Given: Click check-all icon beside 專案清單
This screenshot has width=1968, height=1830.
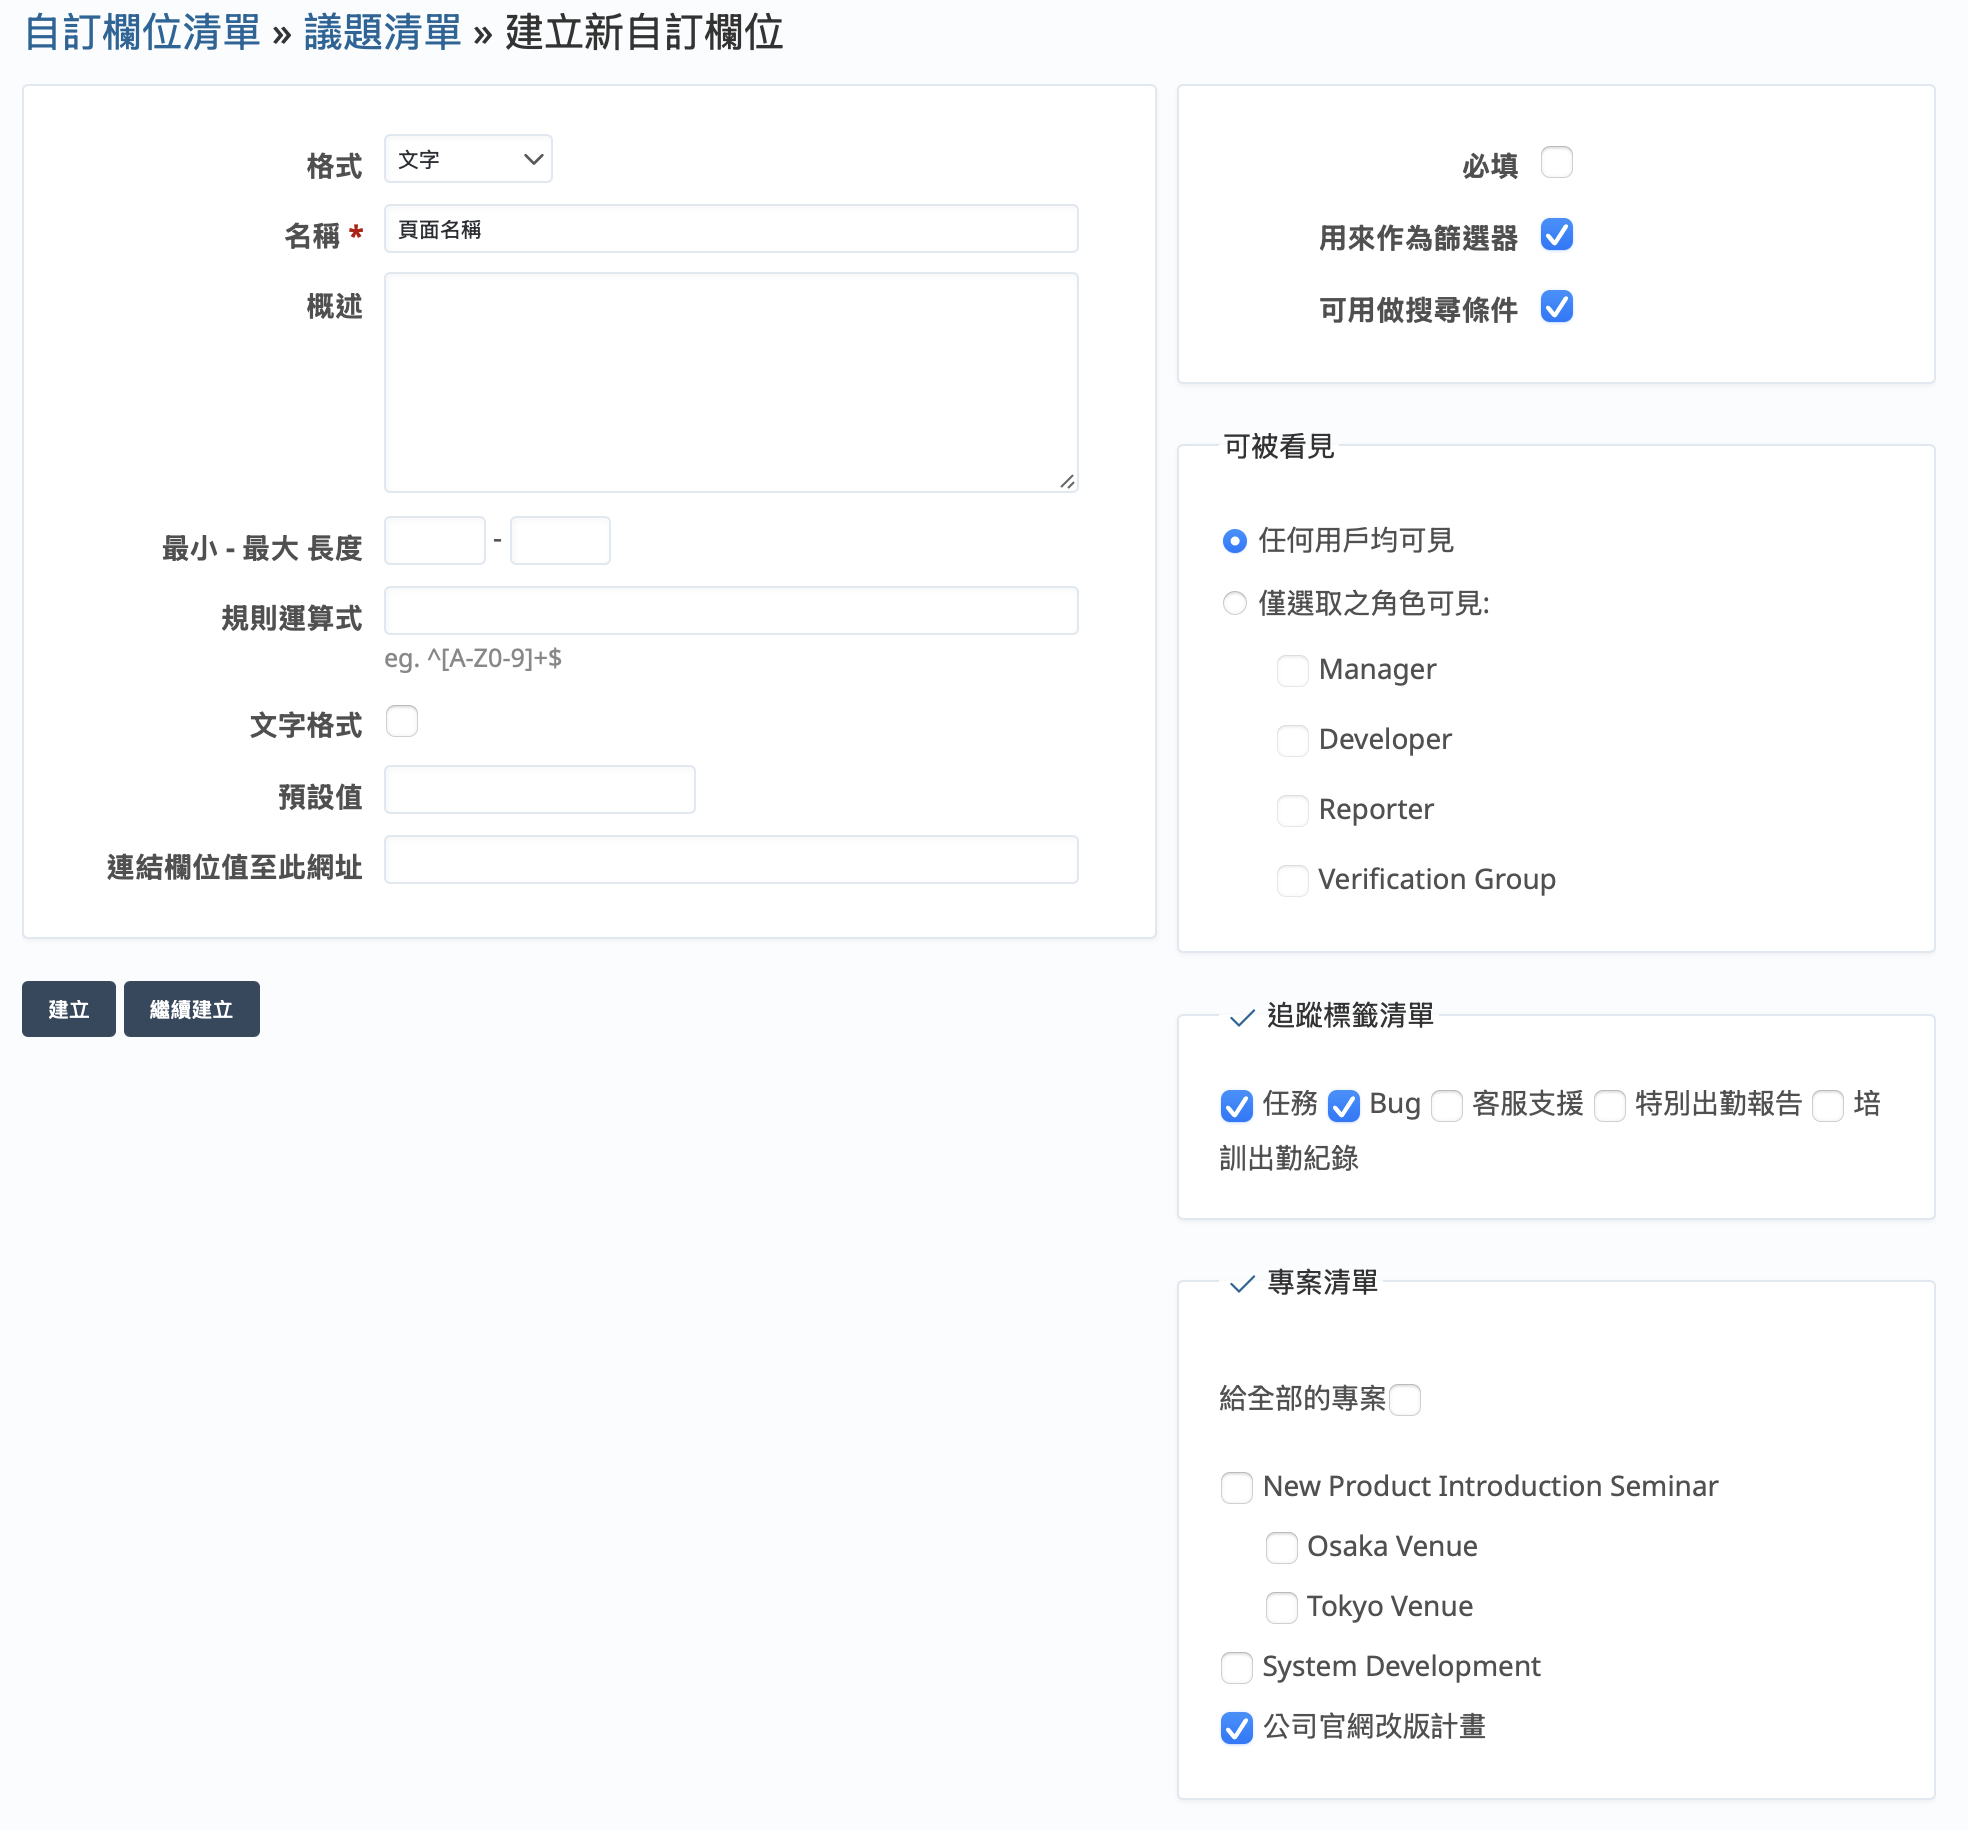Looking at the screenshot, I should point(1242,1284).
